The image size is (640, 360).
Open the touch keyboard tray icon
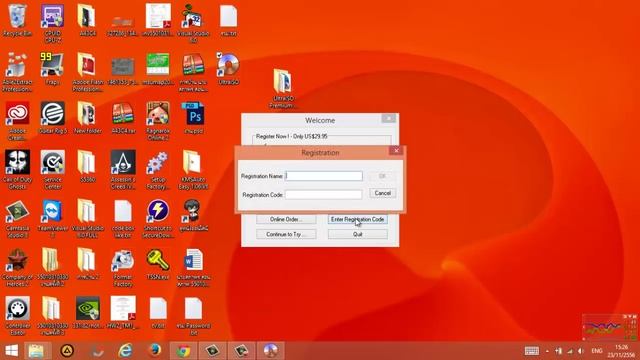[x=531, y=351]
